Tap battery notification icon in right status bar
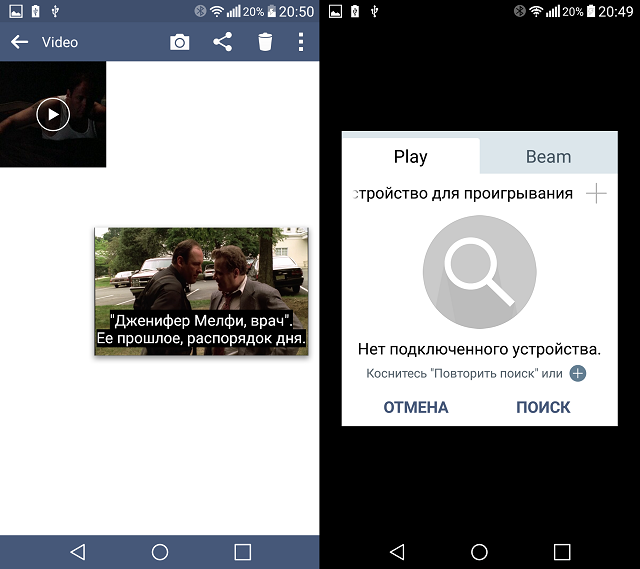The width and height of the screenshot is (640, 569). pyautogui.click(x=355, y=11)
